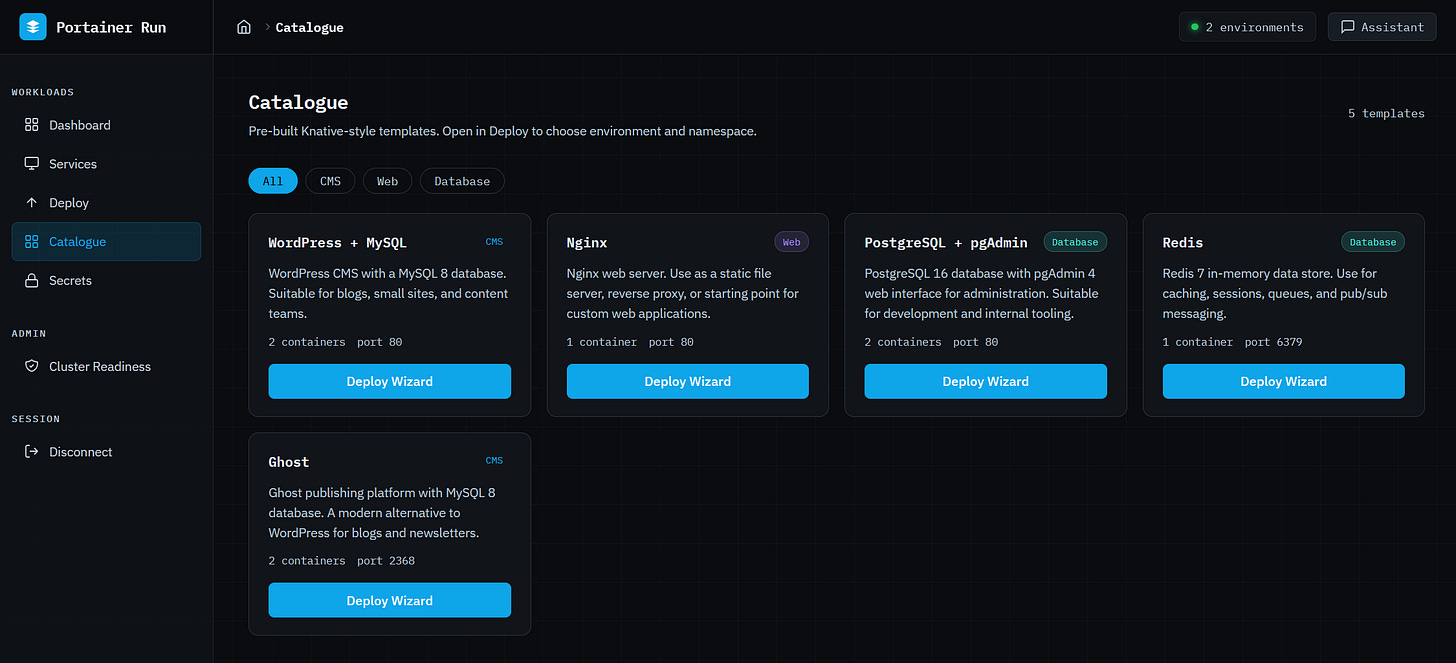1456x663 pixels.
Task: Open the Deploy section
Action: pyautogui.click(x=106, y=203)
